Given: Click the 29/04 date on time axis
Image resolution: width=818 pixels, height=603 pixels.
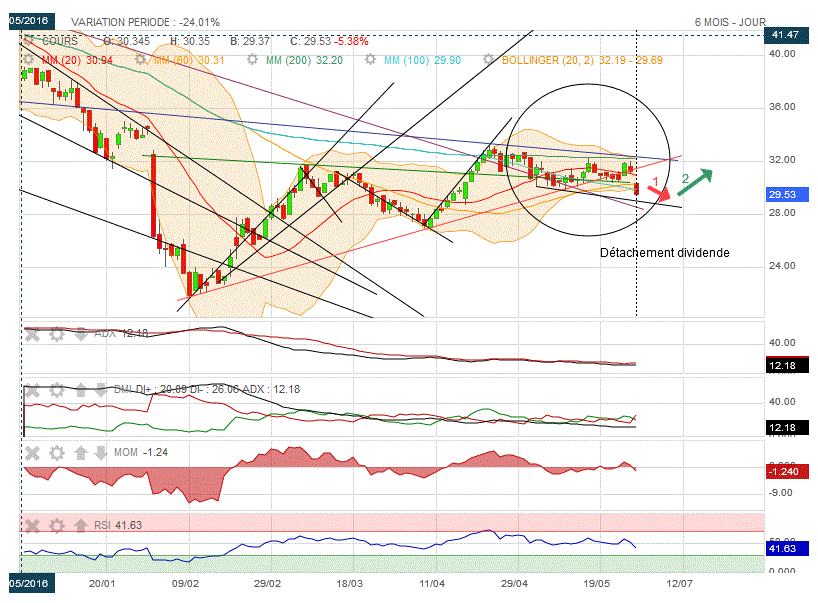Looking at the screenshot, I should click(x=514, y=583).
